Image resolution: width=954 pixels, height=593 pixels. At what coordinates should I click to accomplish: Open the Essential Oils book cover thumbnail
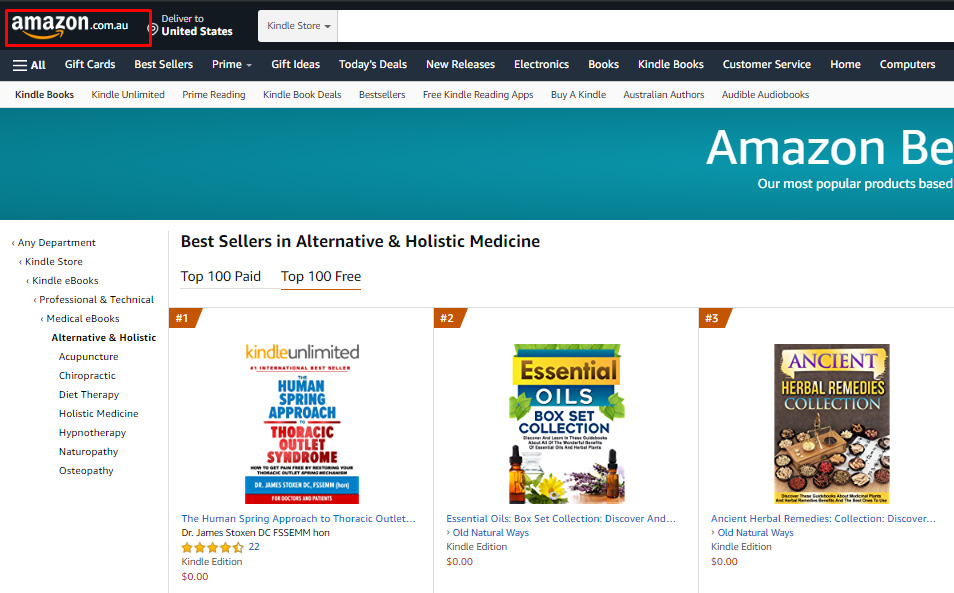(566, 424)
